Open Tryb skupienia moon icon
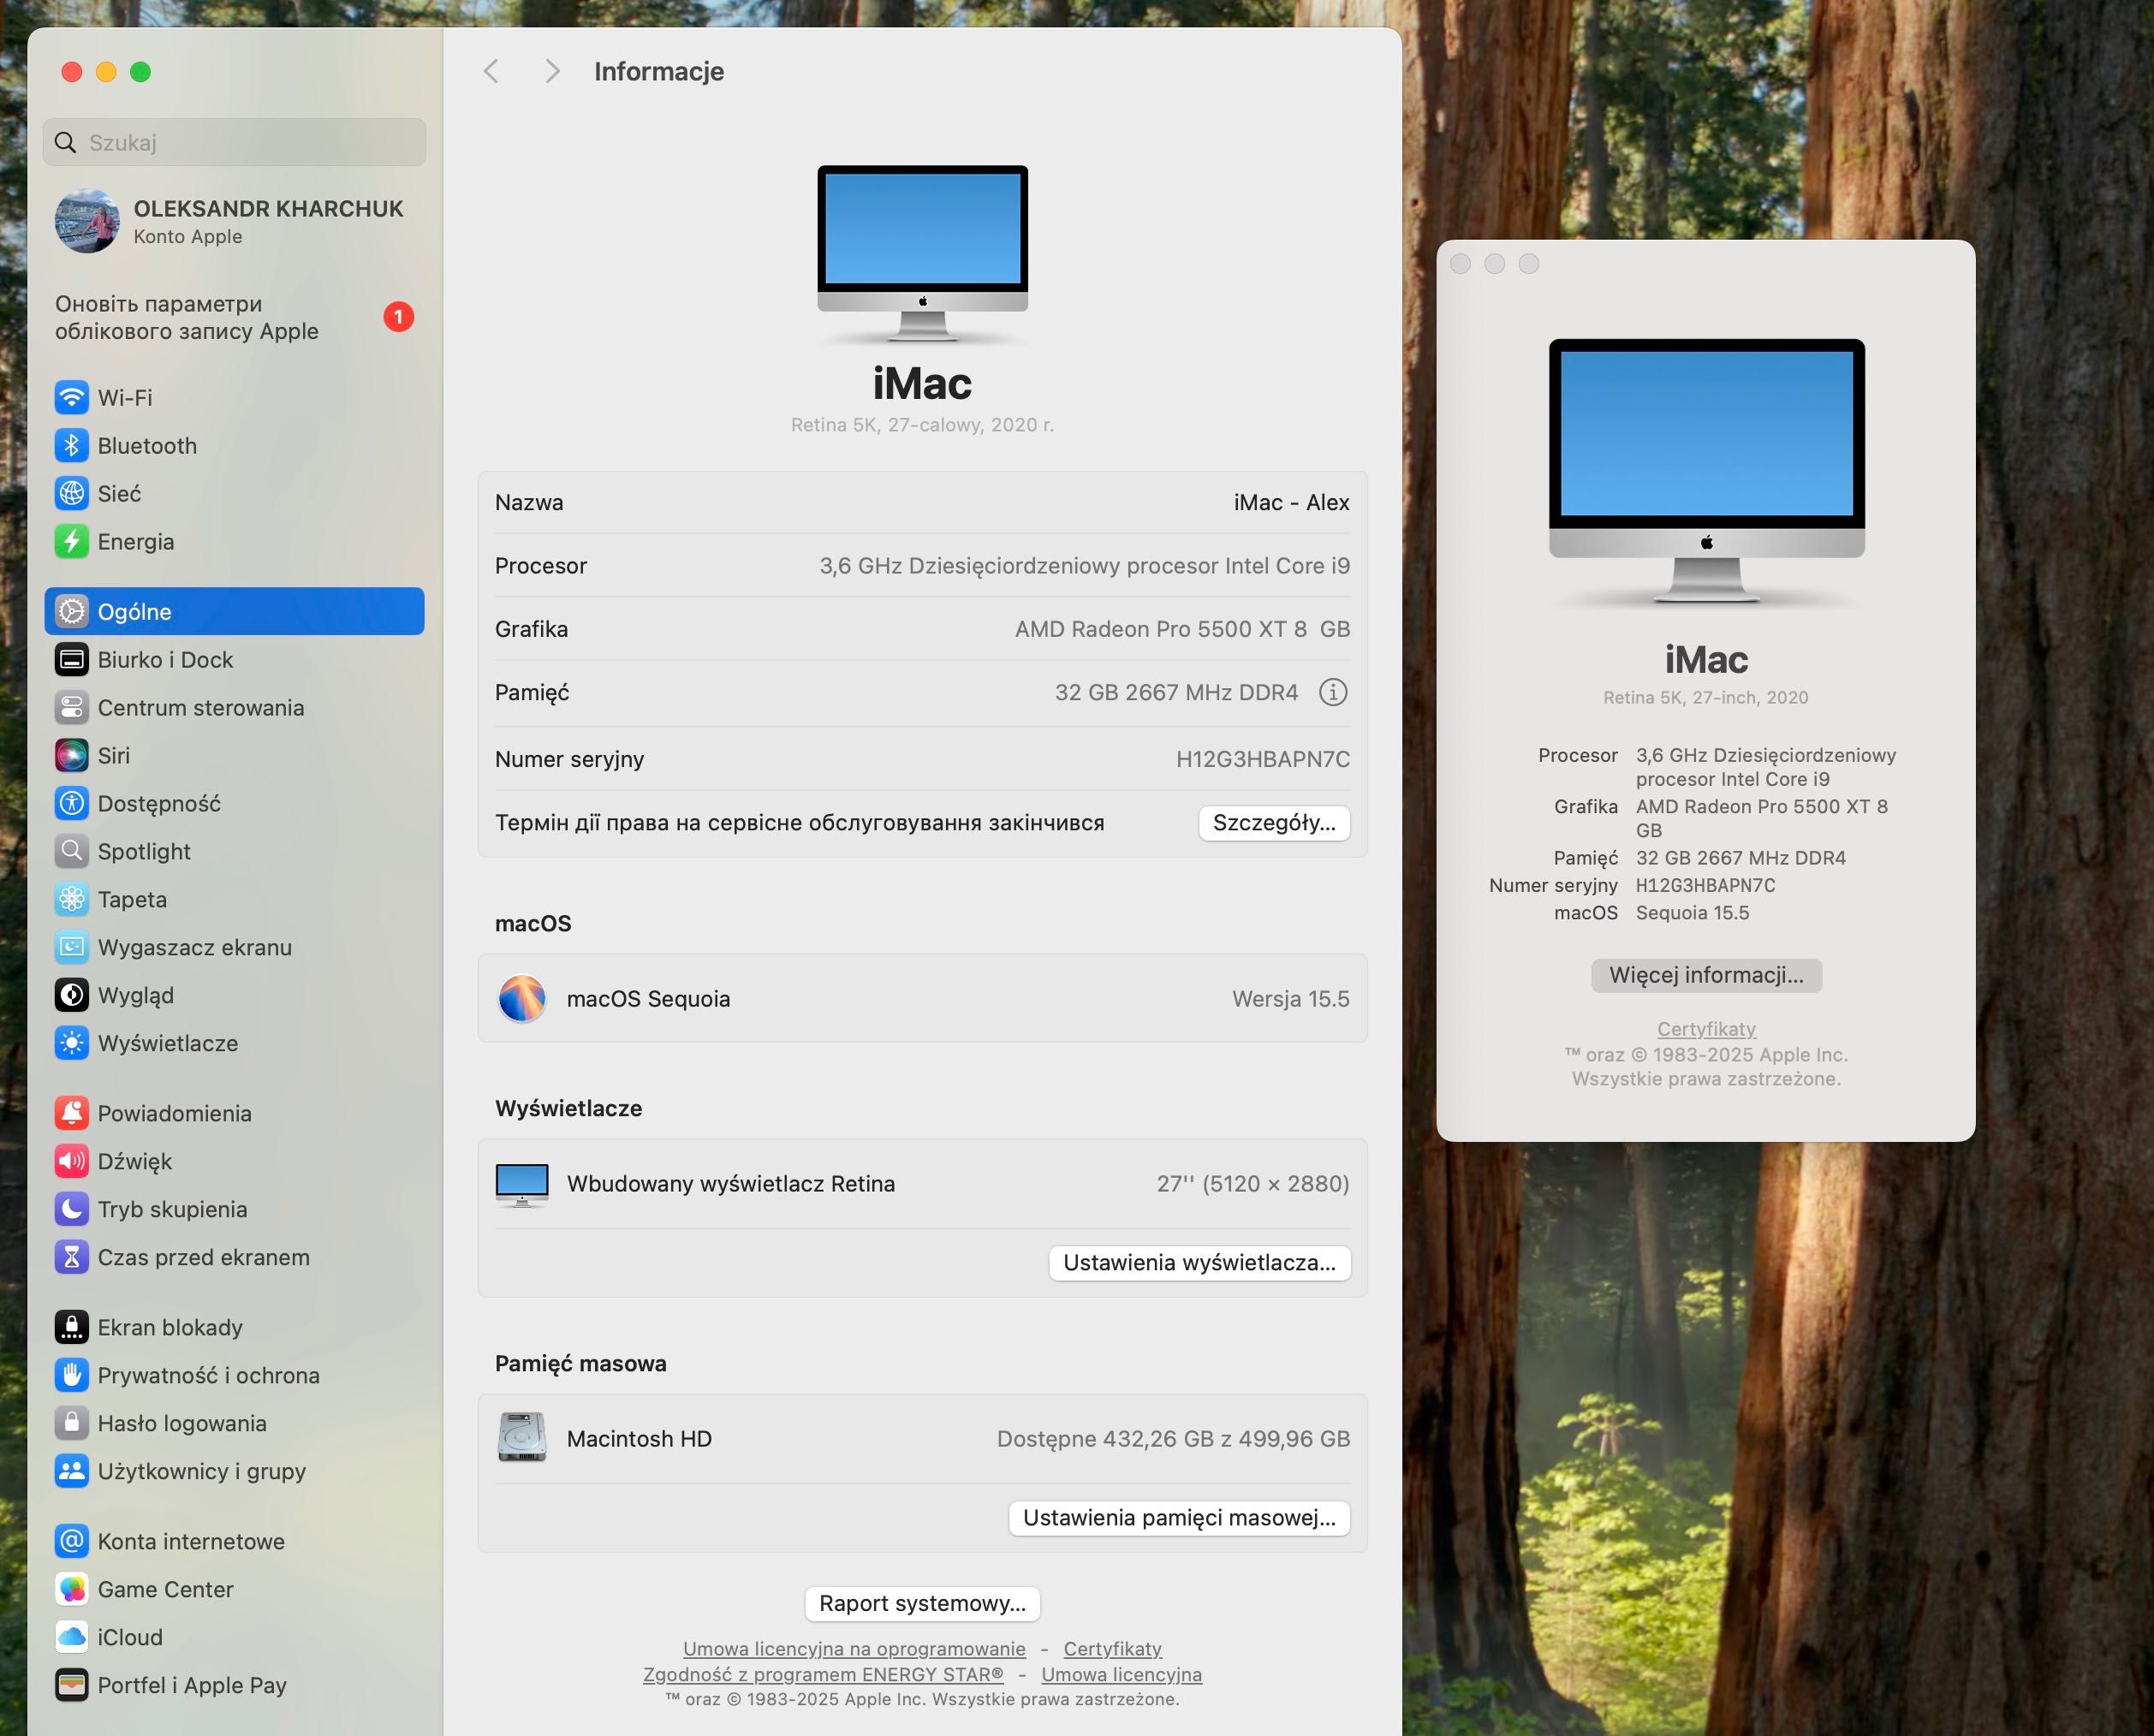Screen dimensions: 2154x1736 (71, 1210)
